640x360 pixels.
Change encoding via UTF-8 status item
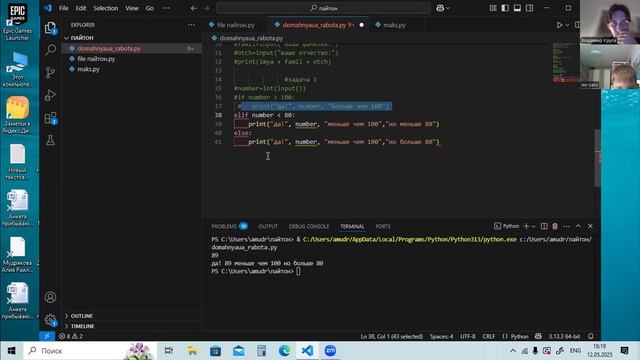[x=468, y=336]
